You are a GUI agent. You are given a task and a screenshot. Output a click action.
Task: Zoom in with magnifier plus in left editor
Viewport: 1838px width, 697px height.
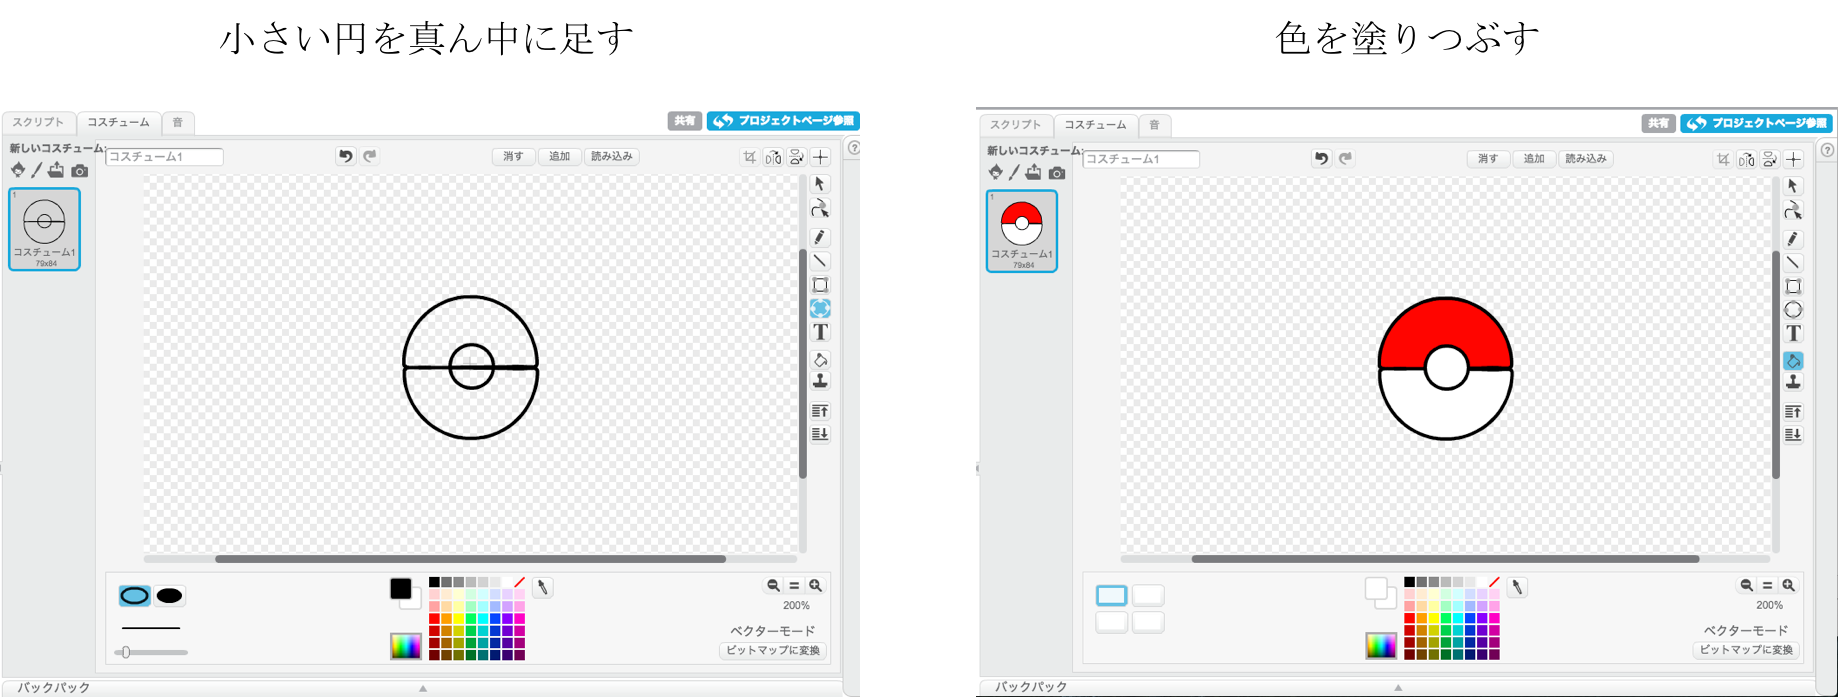pyautogui.click(x=816, y=586)
